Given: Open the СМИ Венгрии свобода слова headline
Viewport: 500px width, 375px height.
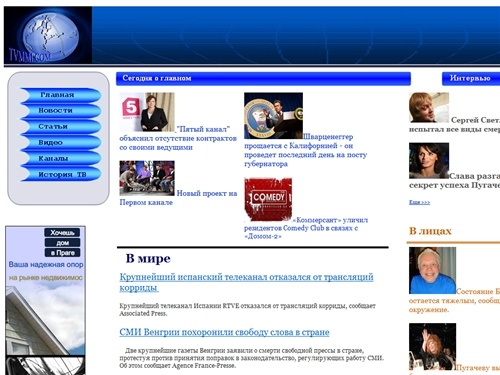Looking at the screenshot, I should (x=224, y=332).
